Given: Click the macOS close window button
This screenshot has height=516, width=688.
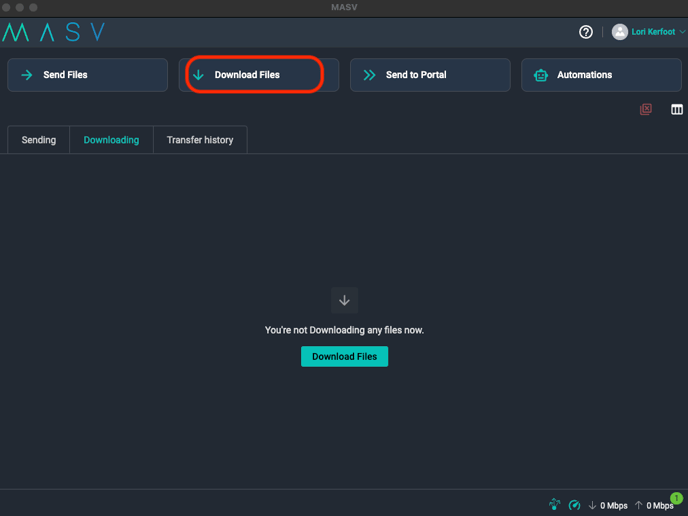Looking at the screenshot, I should tap(6, 7).
